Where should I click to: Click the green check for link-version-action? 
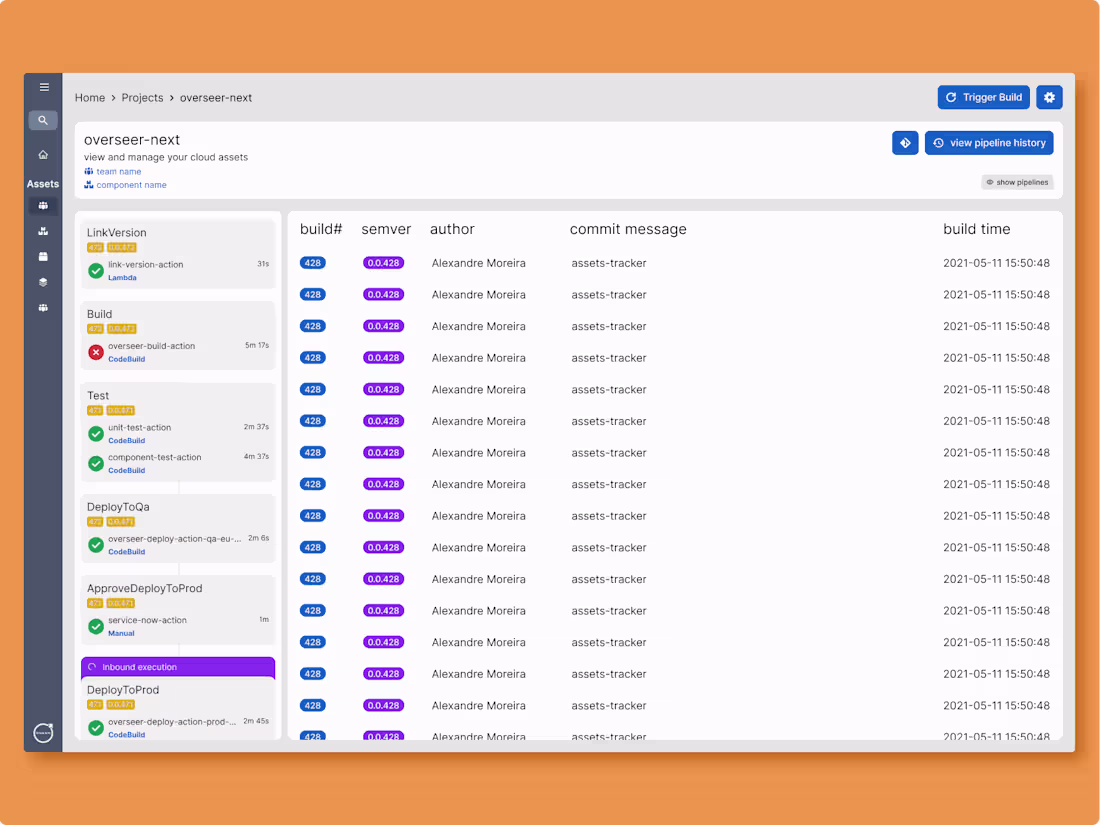(96, 271)
